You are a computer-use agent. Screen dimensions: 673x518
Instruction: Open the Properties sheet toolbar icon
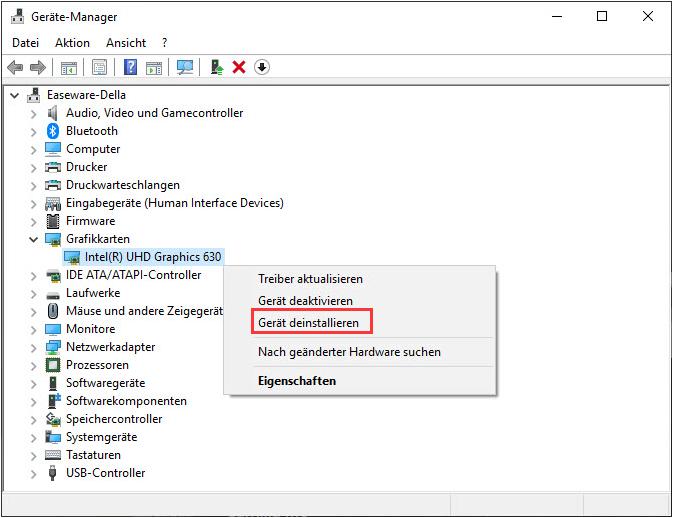[100, 67]
